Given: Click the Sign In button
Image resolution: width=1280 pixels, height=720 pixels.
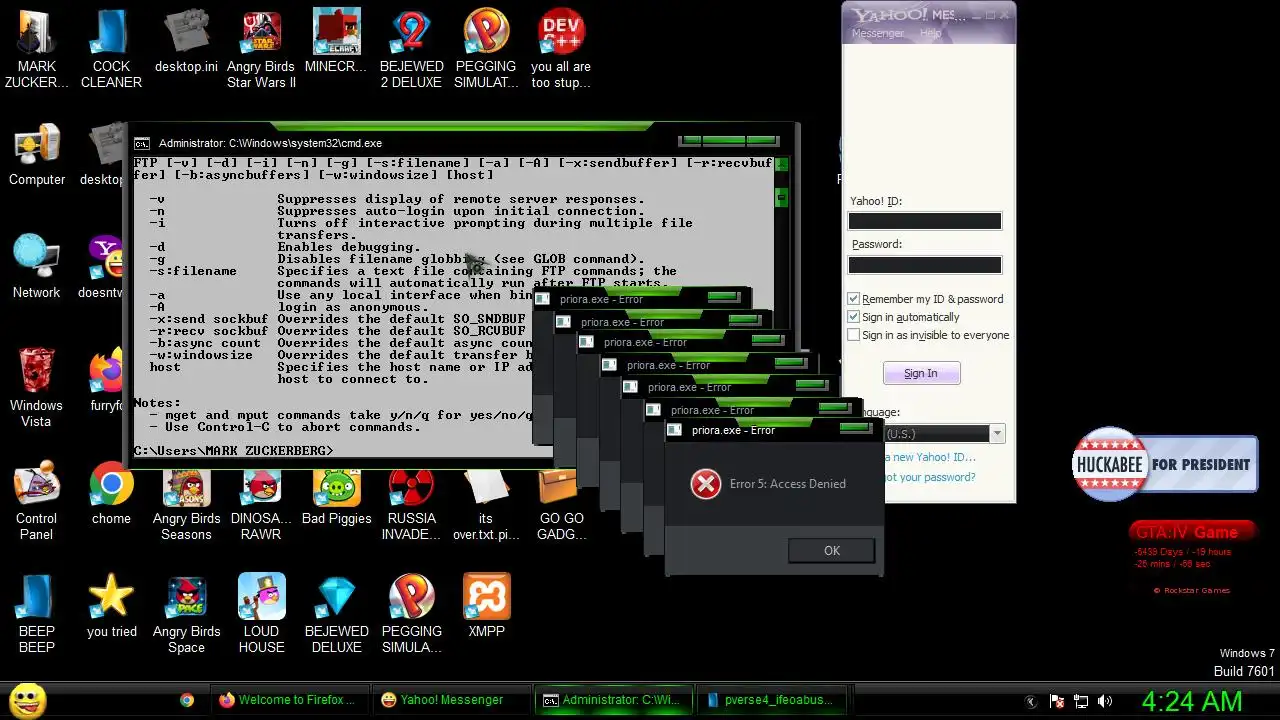Looking at the screenshot, I should click(x=921, y=373).
